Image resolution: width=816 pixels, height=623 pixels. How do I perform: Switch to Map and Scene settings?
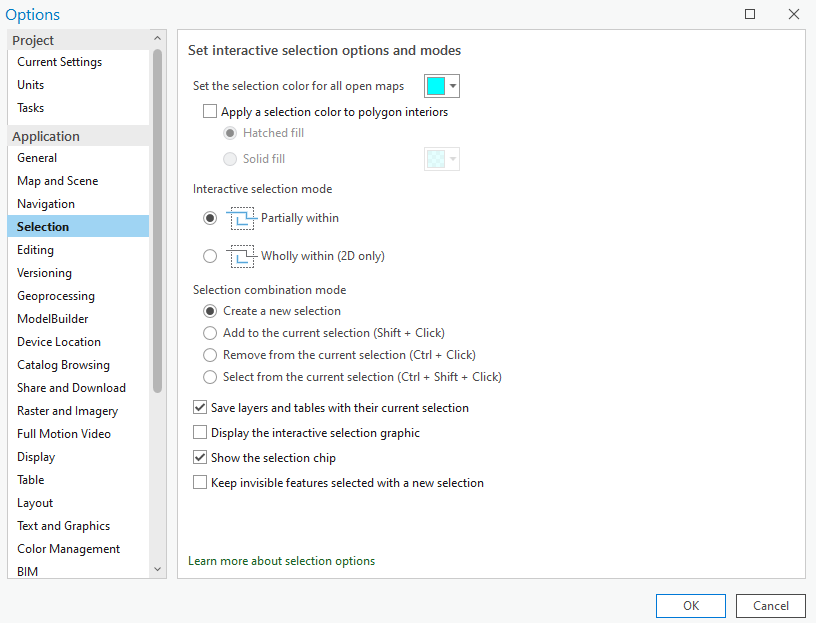tap(57, 180)
